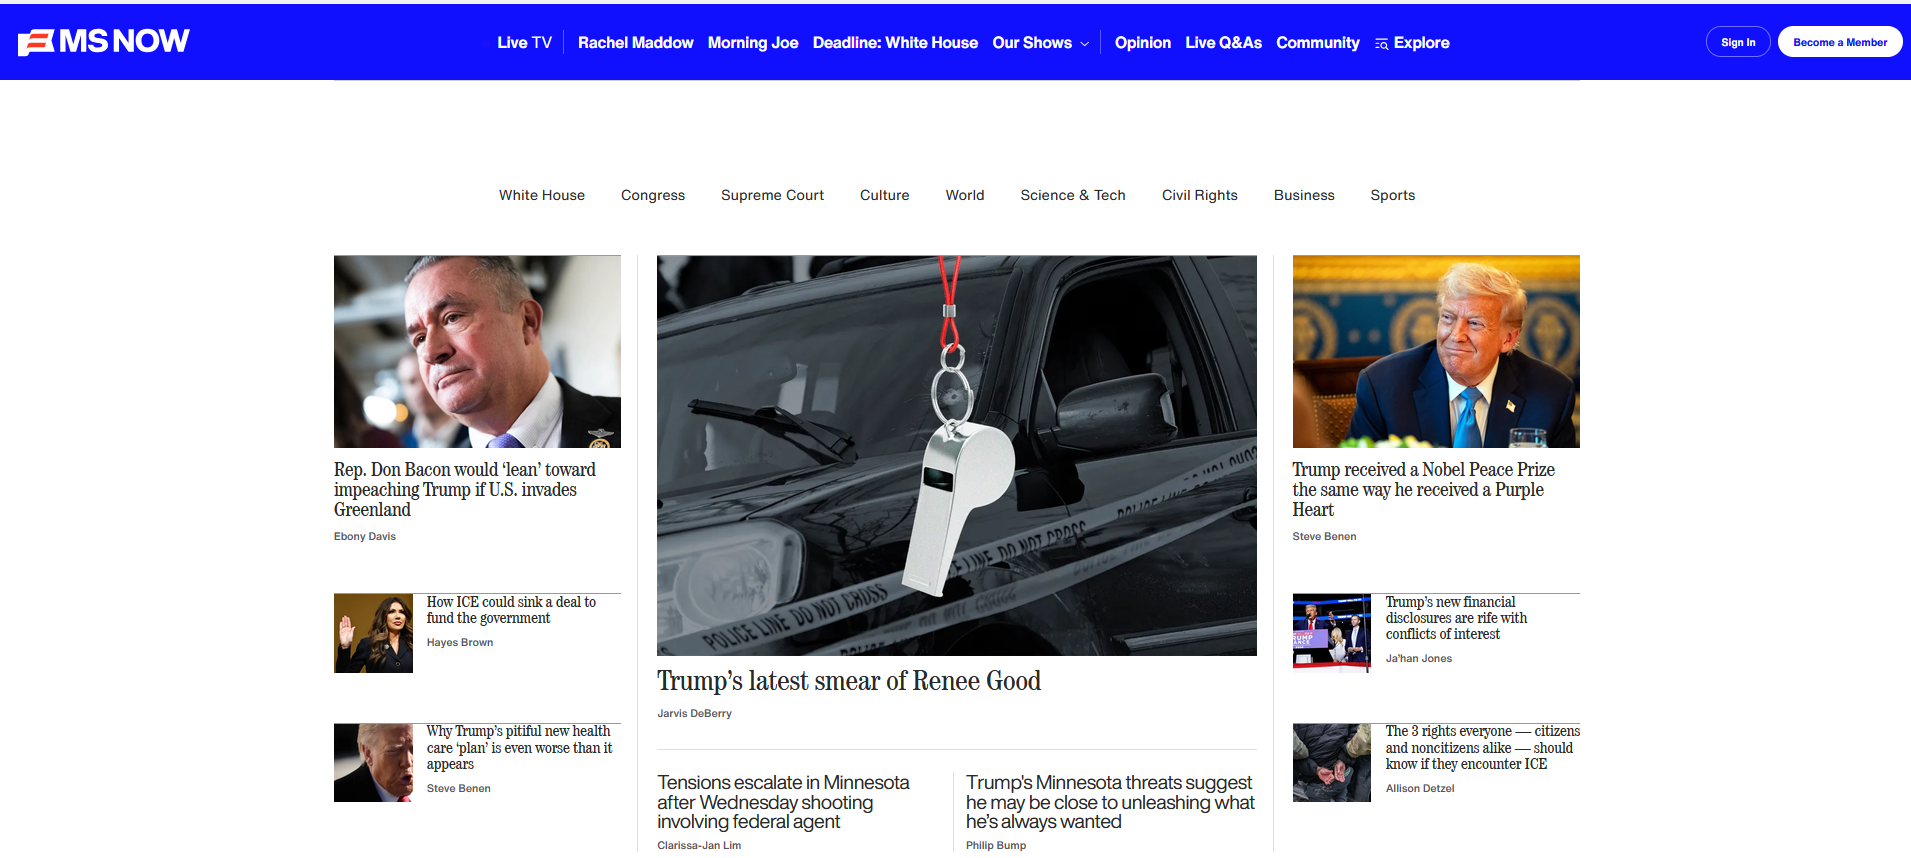The image size is (1911, 858).
Task: Open the Explore search icon
Action: pyautogui.click(x=1381, y=43)
